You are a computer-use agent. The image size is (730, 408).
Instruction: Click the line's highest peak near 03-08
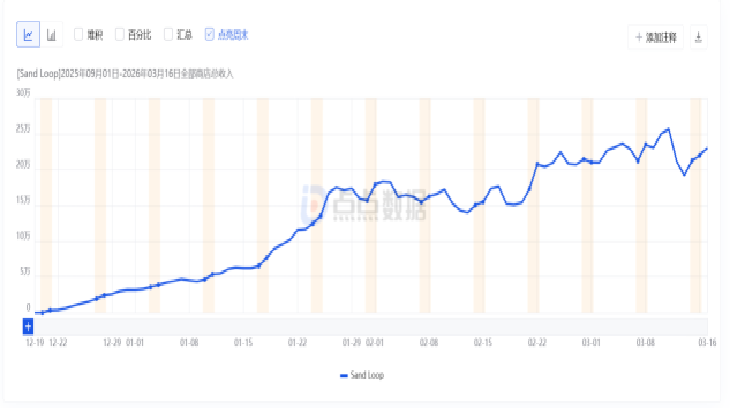(667, 129)
